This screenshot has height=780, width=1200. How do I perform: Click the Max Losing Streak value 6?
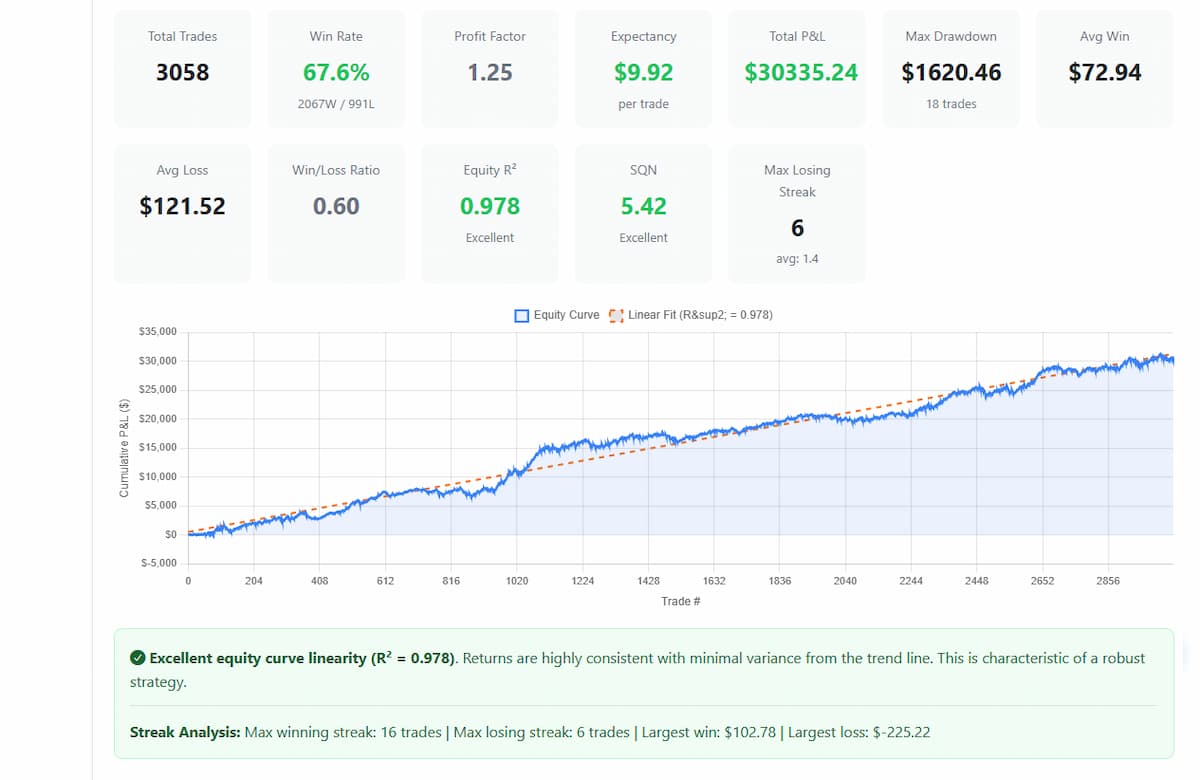pos(797,228)
